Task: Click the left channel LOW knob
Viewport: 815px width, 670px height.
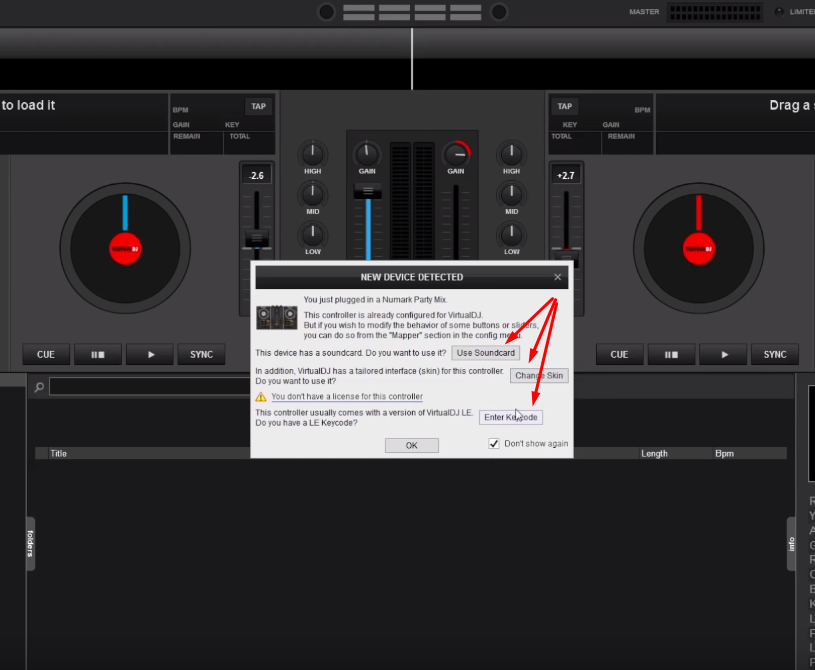Action: 312,234
